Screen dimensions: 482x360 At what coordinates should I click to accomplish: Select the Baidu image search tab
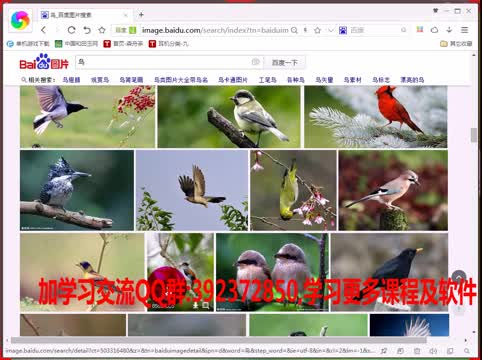(83, 15)
